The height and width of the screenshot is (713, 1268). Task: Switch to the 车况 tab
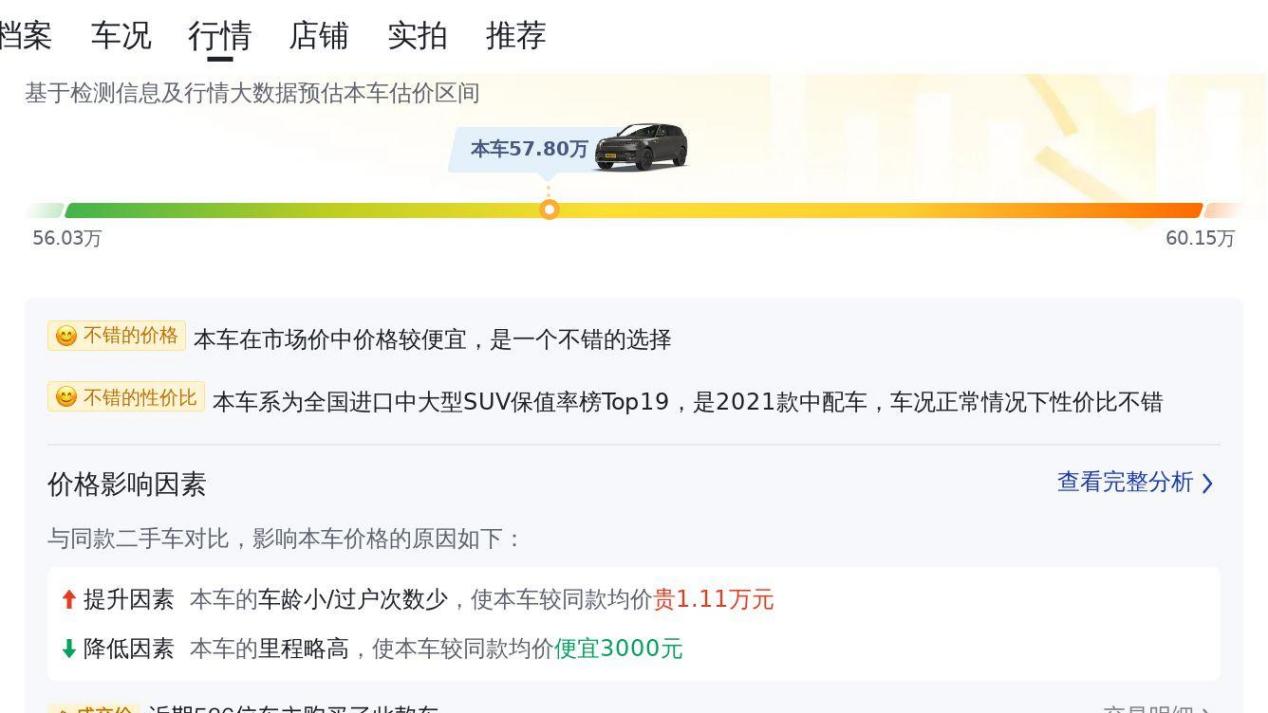tap(121, 36)
